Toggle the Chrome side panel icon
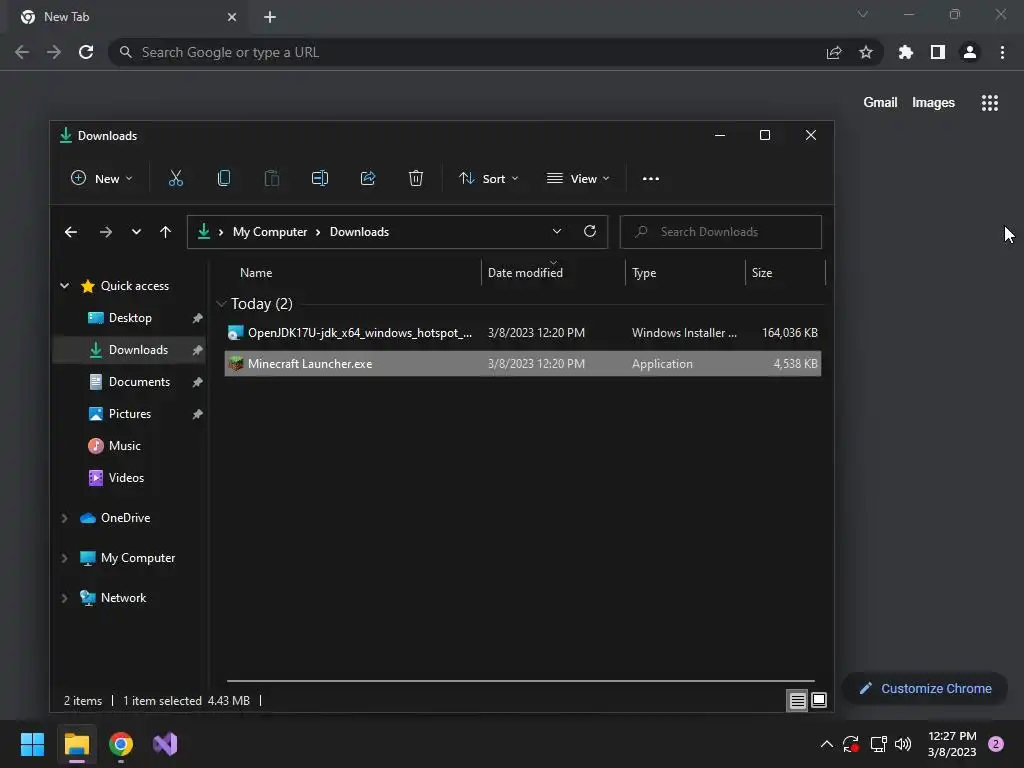Image resolution: width=1024 pixels, height=768 pixels. [938, 52]
